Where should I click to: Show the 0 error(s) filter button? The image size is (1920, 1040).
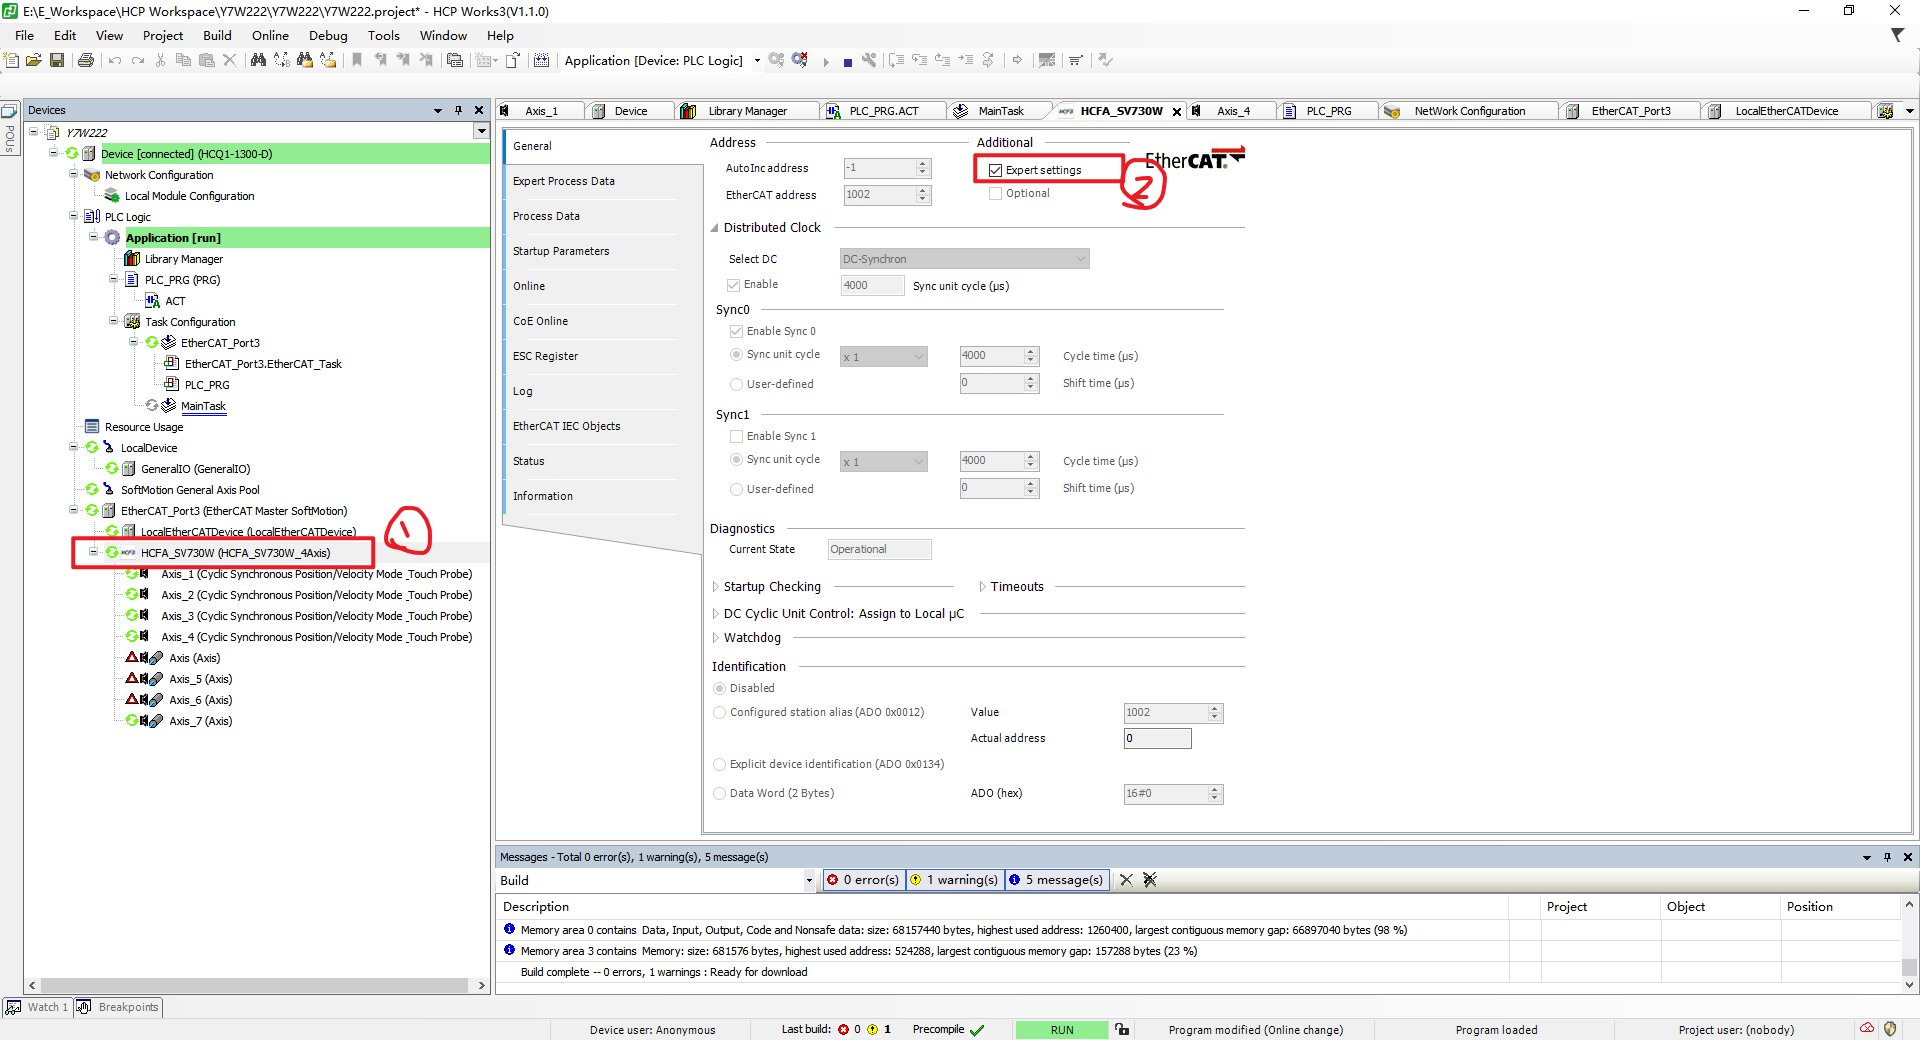pos(862,880)
